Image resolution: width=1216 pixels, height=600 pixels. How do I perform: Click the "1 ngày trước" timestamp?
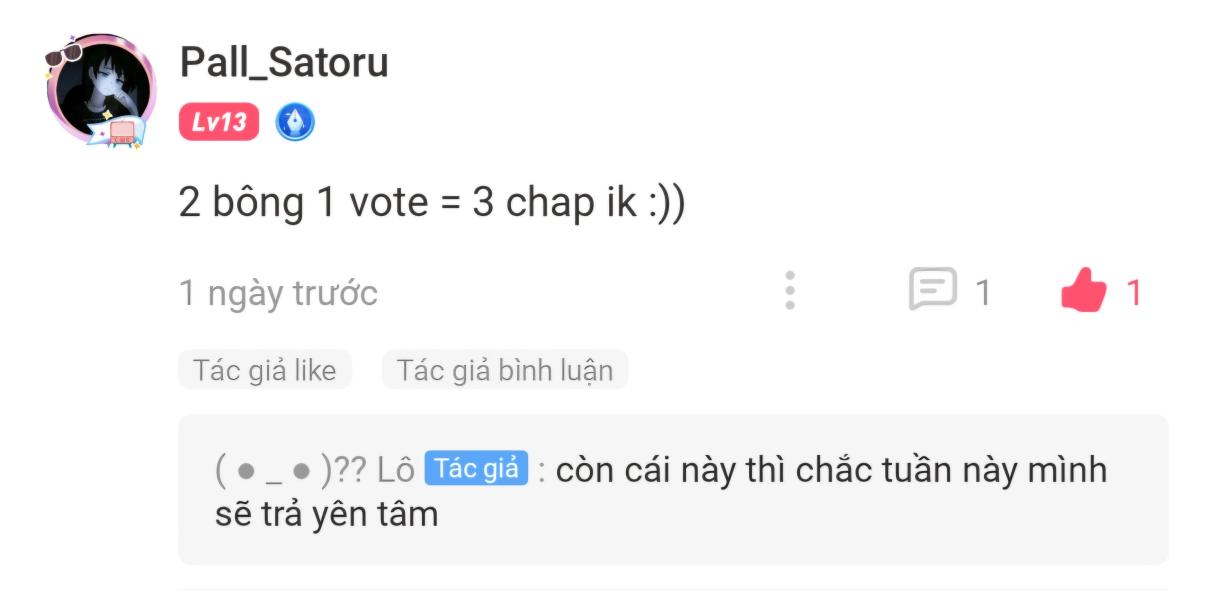coord(278,293)
